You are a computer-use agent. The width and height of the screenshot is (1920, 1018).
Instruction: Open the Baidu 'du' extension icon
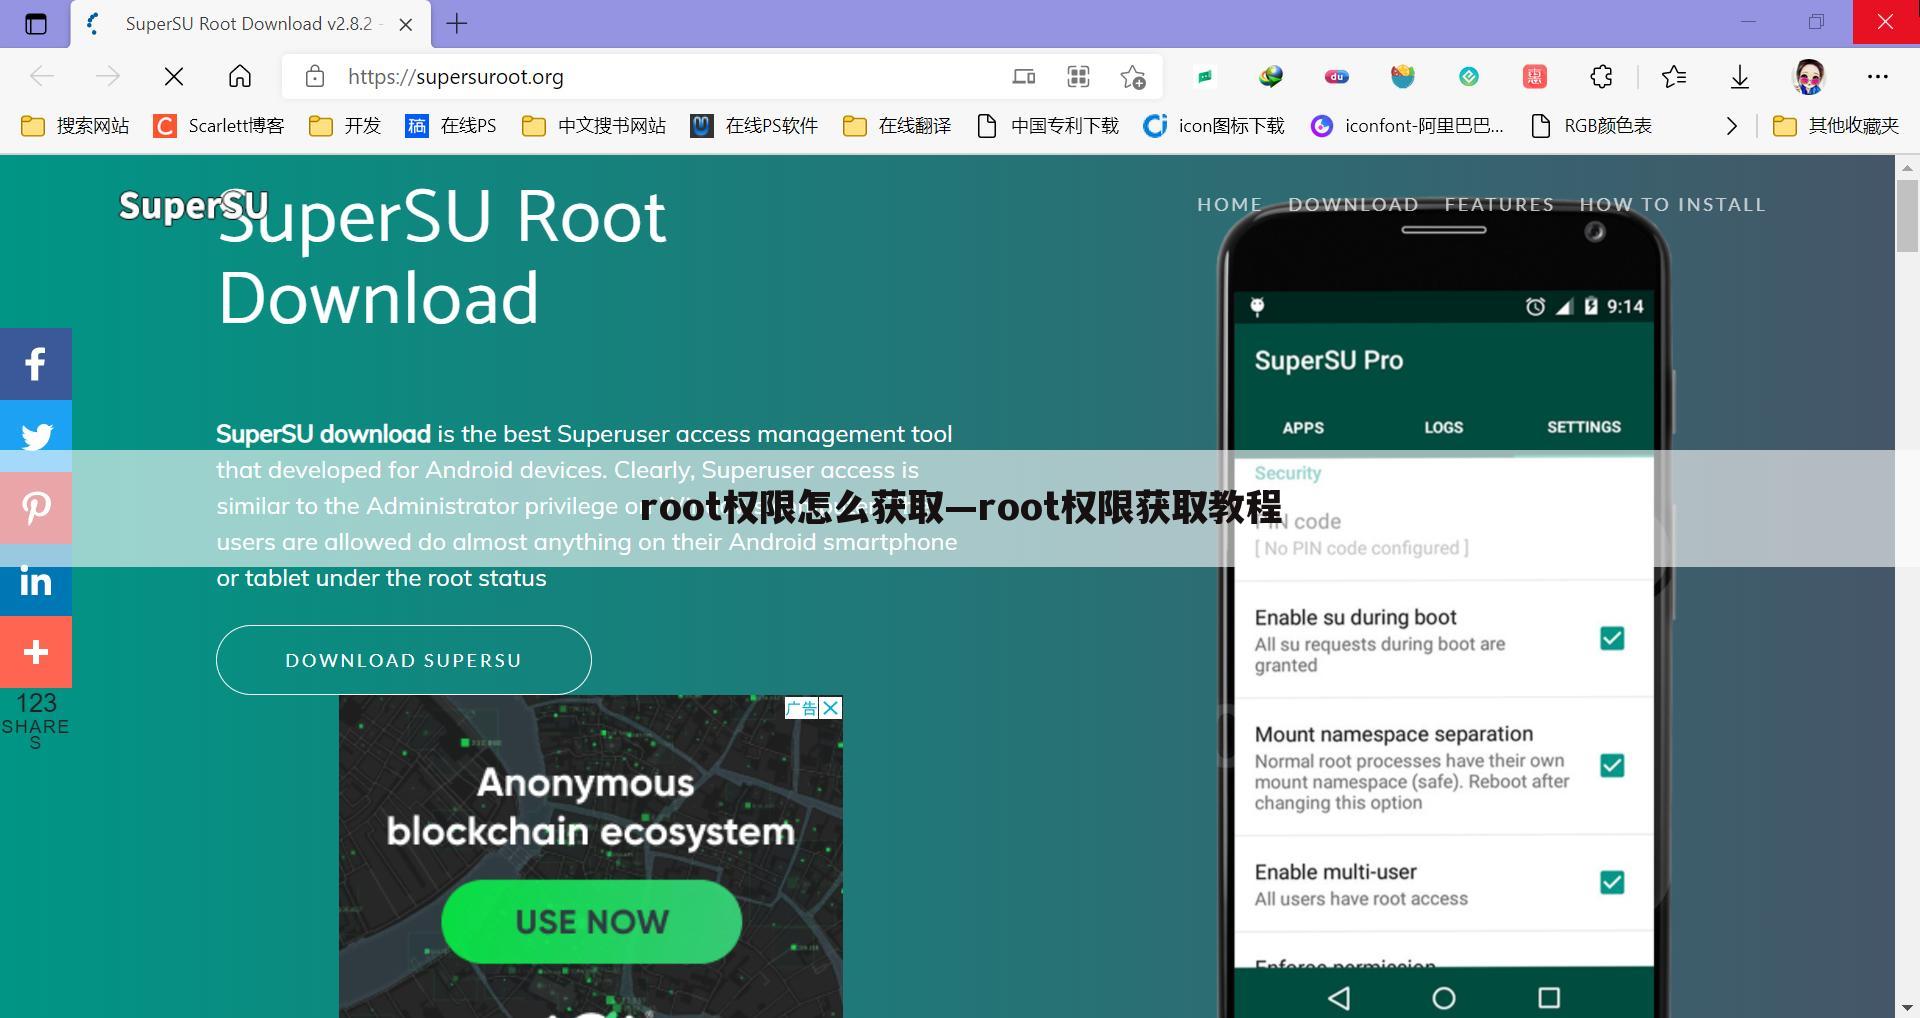point(1337,76)
